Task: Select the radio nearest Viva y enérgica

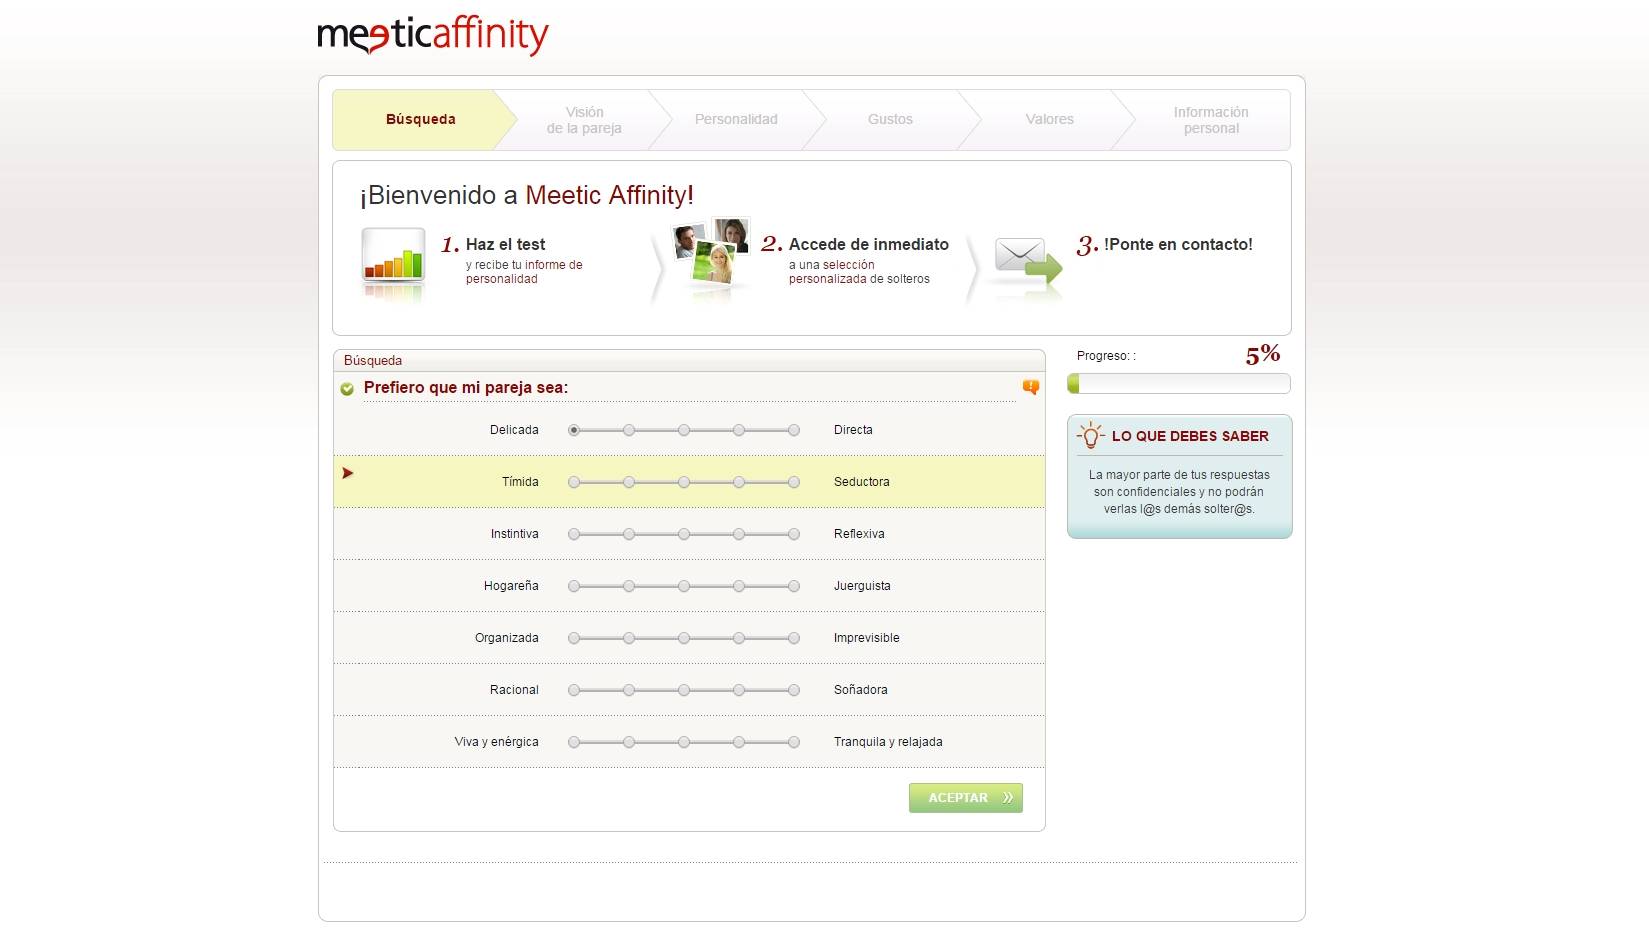Action: (574, 742)
